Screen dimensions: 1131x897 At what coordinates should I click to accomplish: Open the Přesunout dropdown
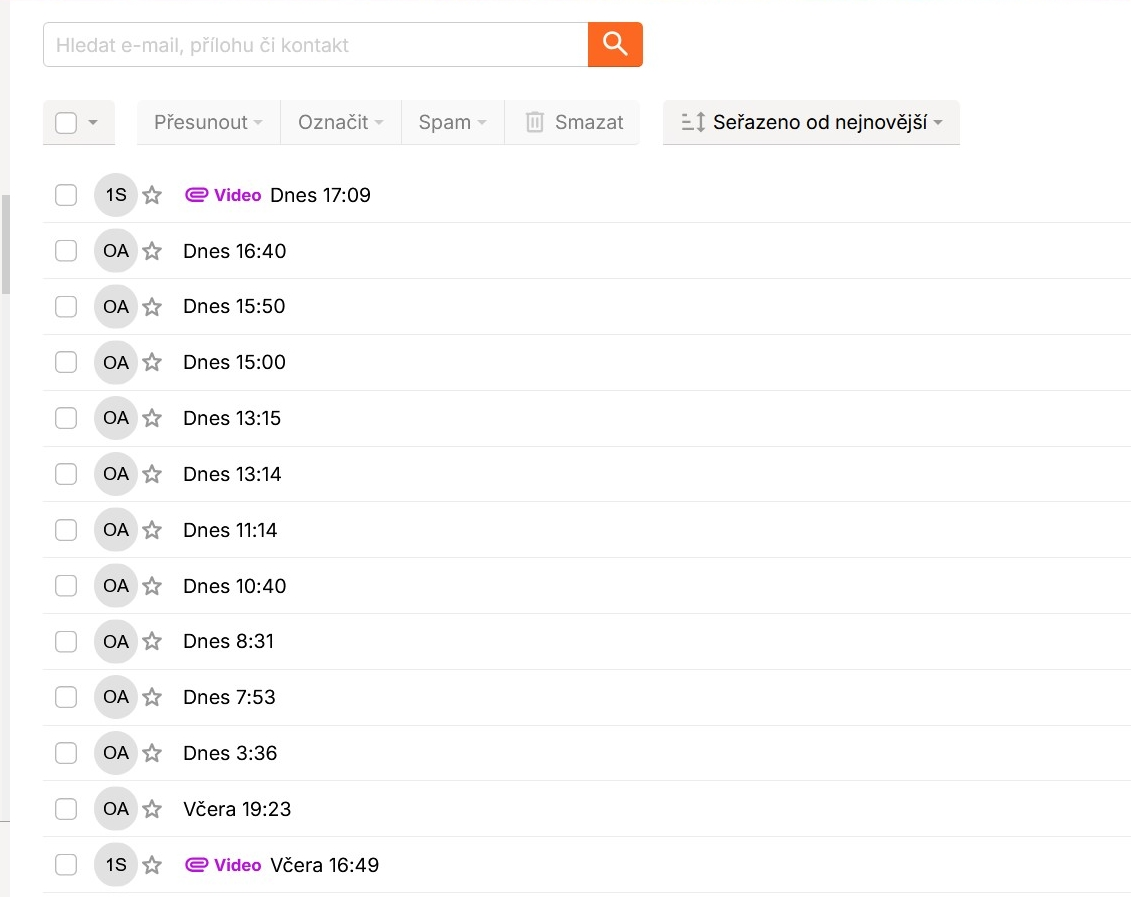[208, 123]
